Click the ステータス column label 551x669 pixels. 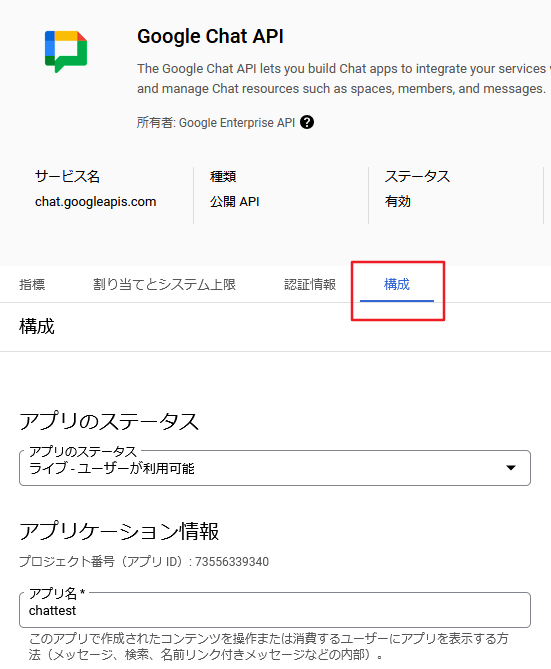point(417,176)
